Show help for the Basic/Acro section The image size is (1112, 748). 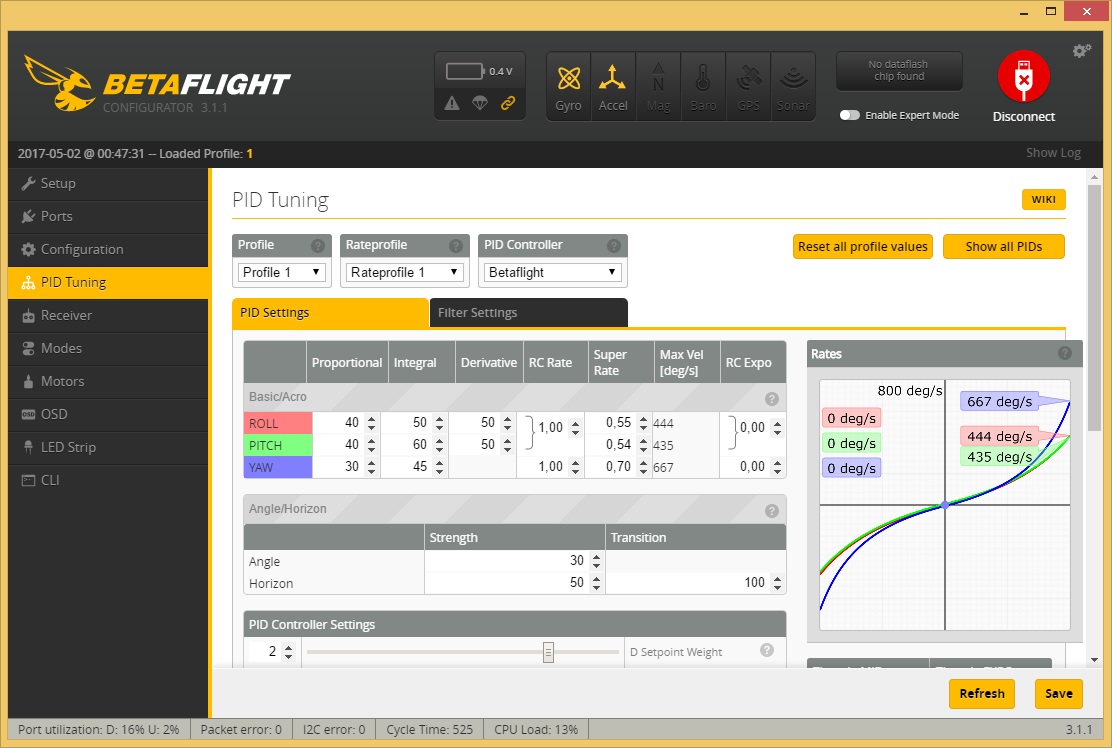[x=772, y=398]
